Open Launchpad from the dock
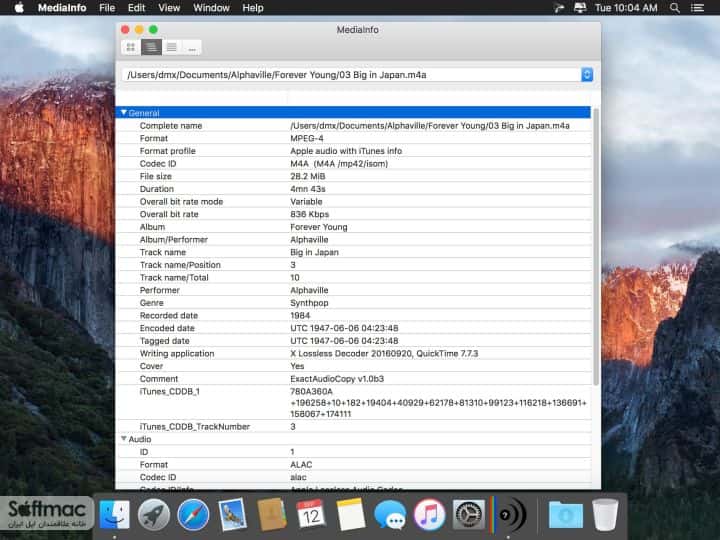This screenshot has width=720, height=540. pos(154,514)
